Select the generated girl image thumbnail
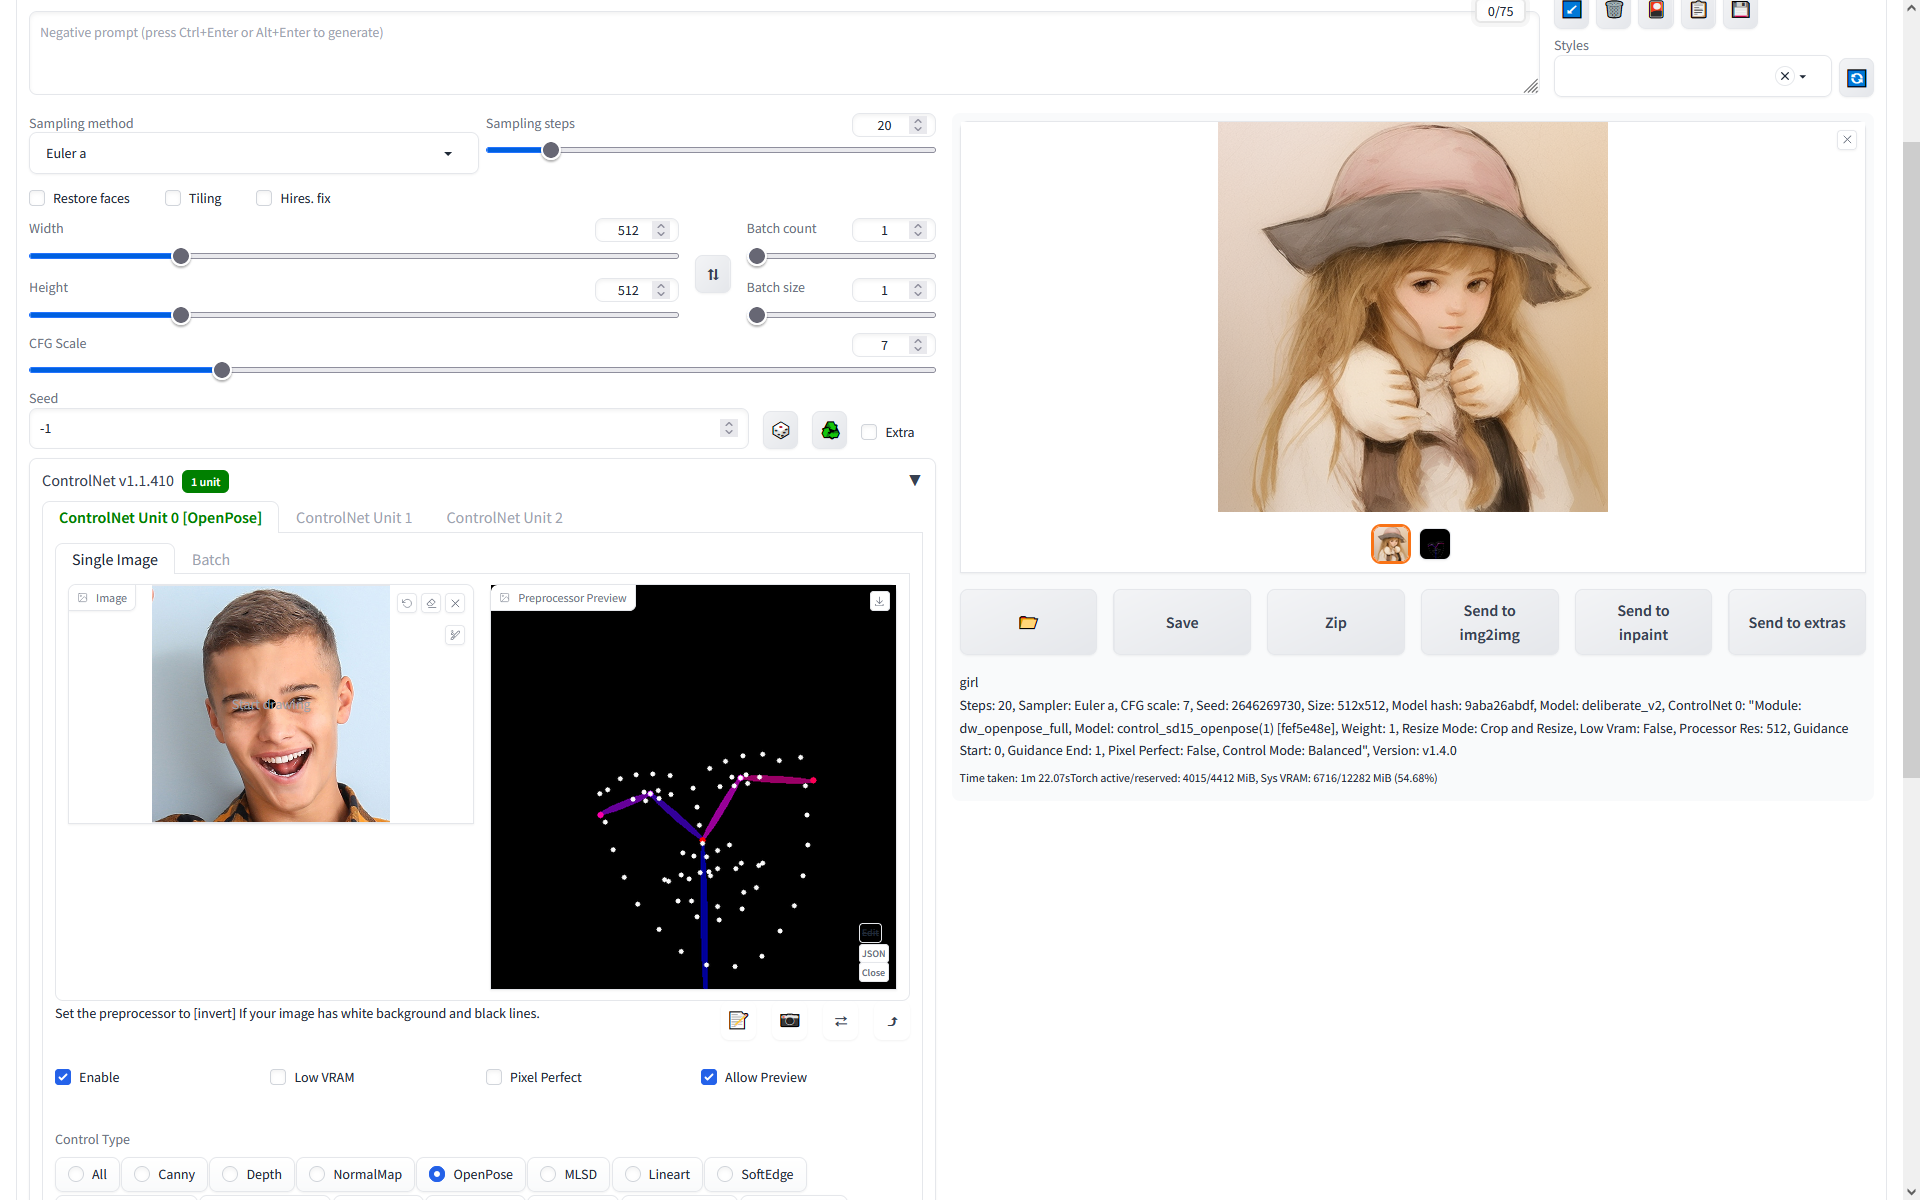 tap(1390, 544)
